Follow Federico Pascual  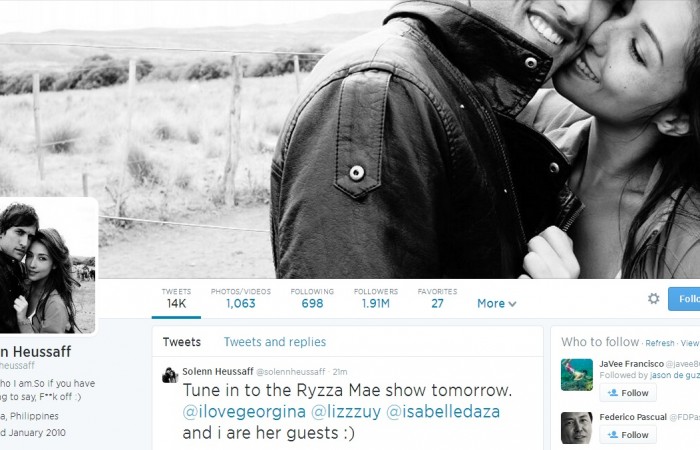(628, 435)
